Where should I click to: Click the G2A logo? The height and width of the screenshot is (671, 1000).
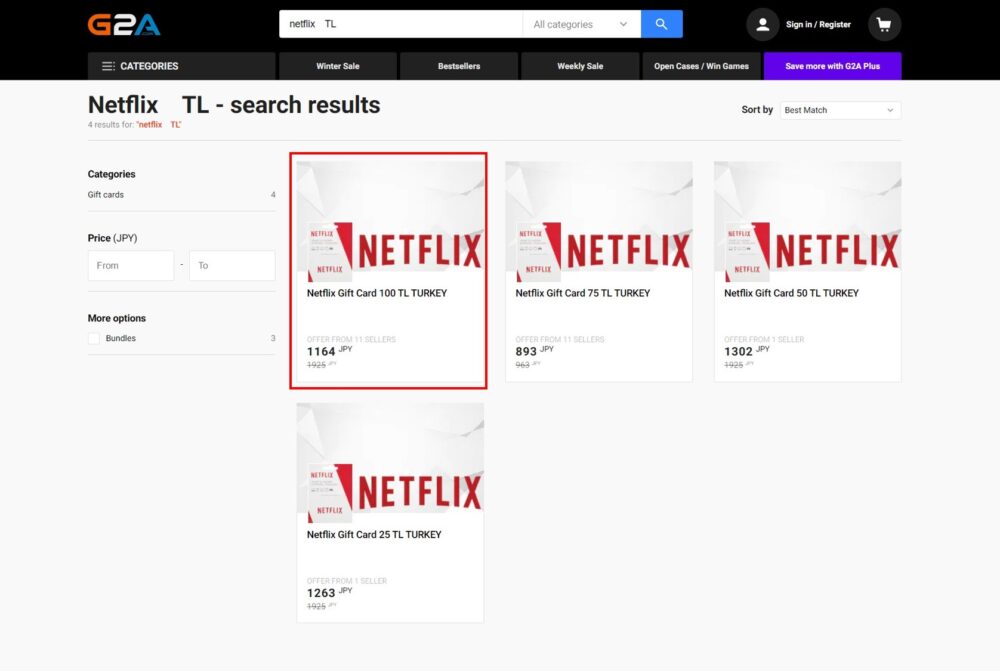pos(124,25)
